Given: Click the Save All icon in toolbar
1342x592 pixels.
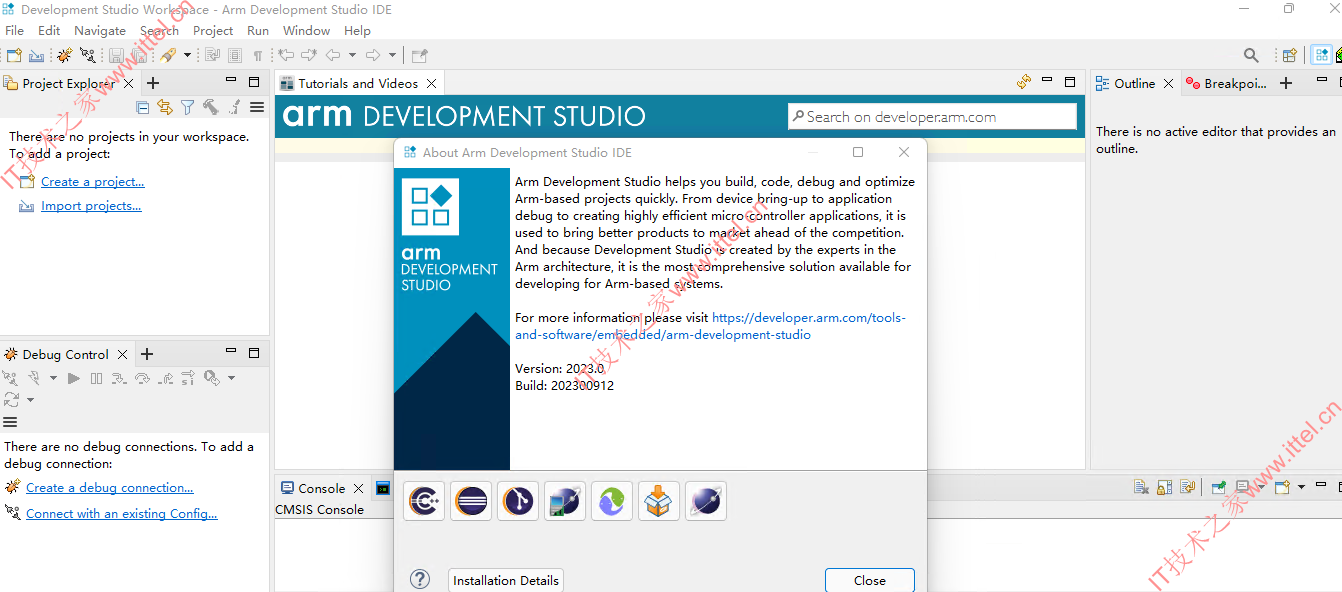Looking at the screenshot, I should point(138,55).
